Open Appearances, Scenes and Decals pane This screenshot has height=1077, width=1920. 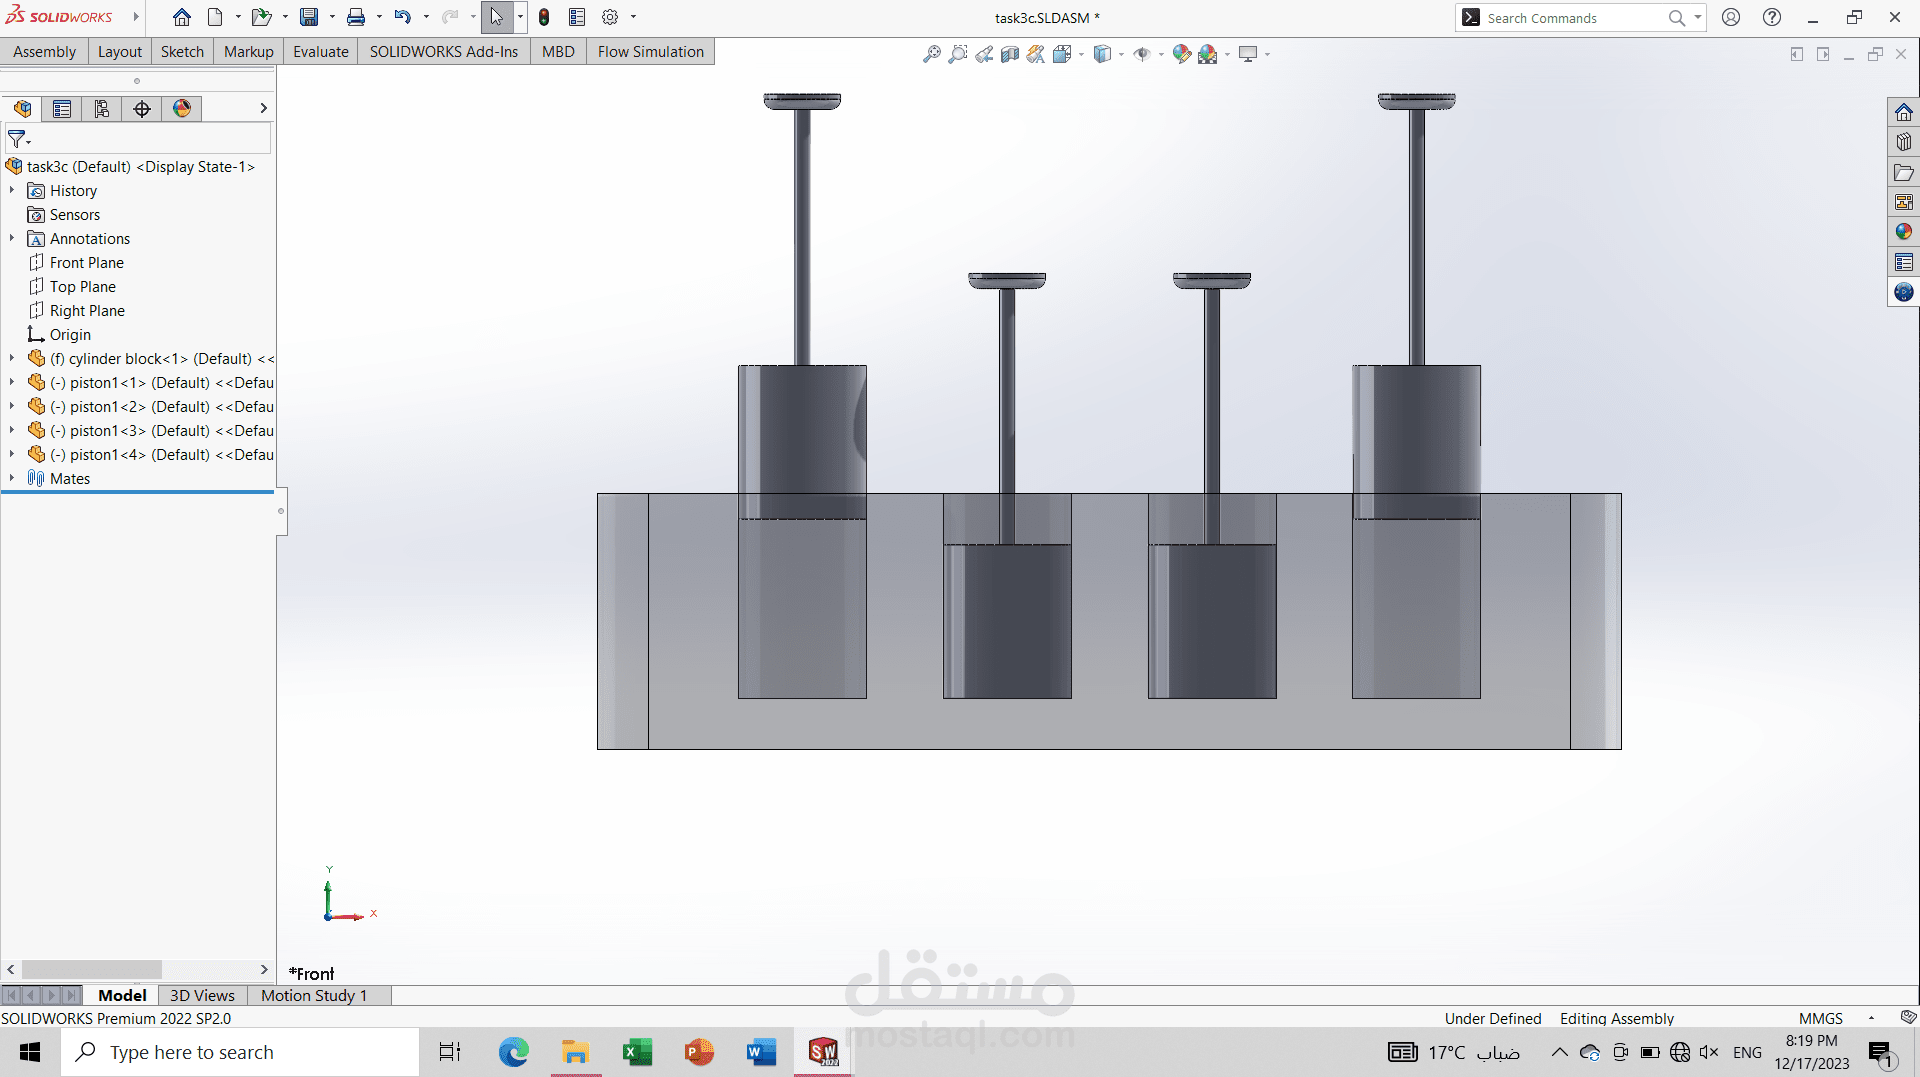pos(1904,232)
